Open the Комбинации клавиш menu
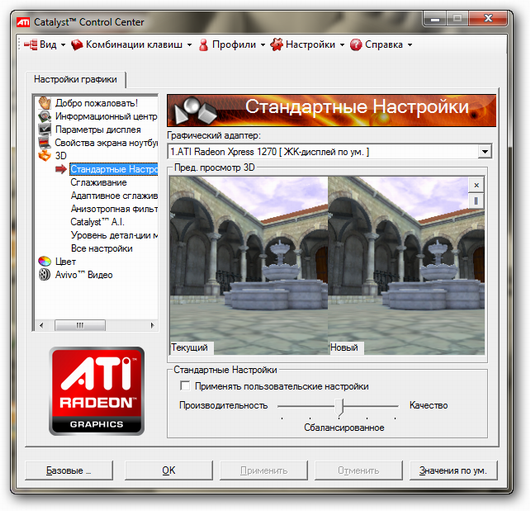This screenshot has height=511, width=530. (x=134, y=45)
